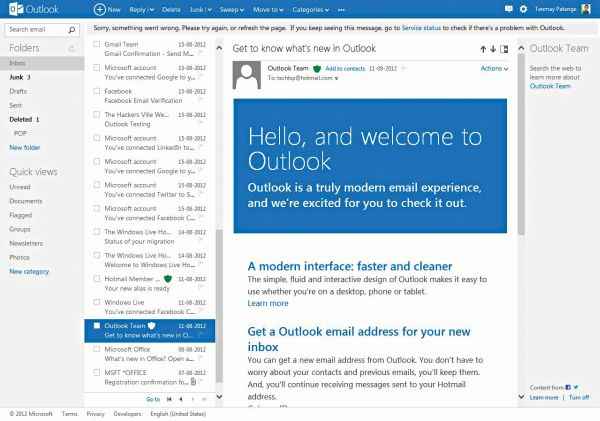This screenshot has width=600, height=421.
Task: Click the Outlook logo in the header
Action: [34, 9]
